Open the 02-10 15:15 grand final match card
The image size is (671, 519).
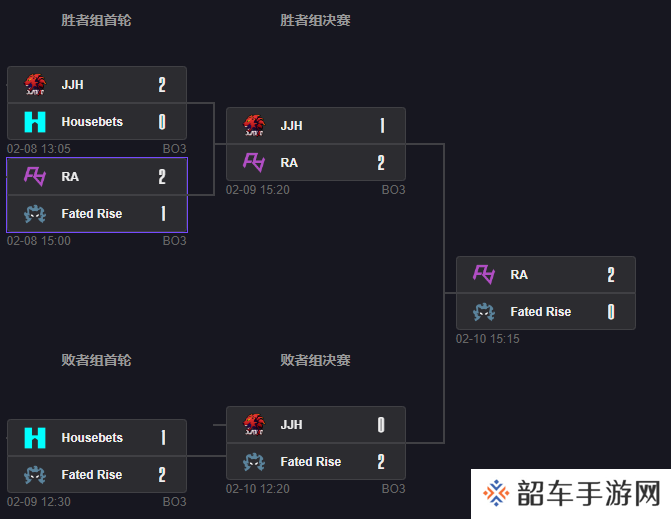(x=546, y=293)
